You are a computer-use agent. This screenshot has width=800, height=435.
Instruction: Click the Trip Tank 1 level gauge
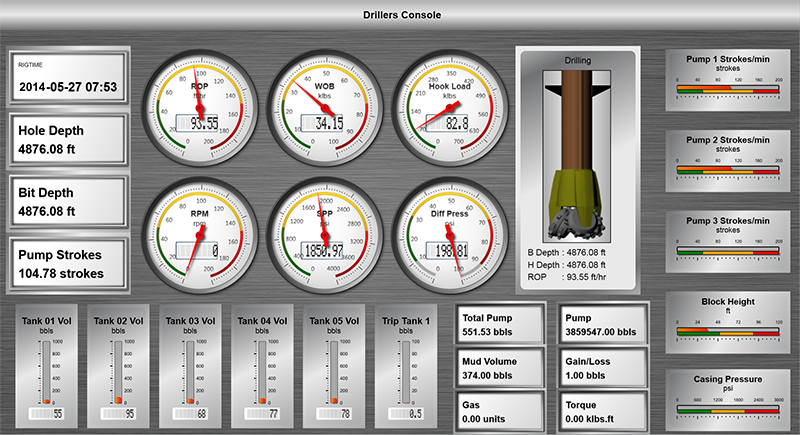click(405, 370)
